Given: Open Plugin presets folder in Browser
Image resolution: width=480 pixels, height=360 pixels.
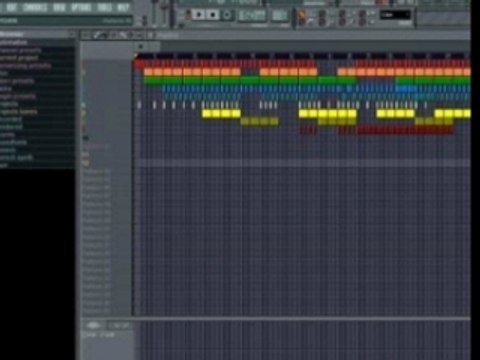Looking at the screenshot, I should 17,96.
